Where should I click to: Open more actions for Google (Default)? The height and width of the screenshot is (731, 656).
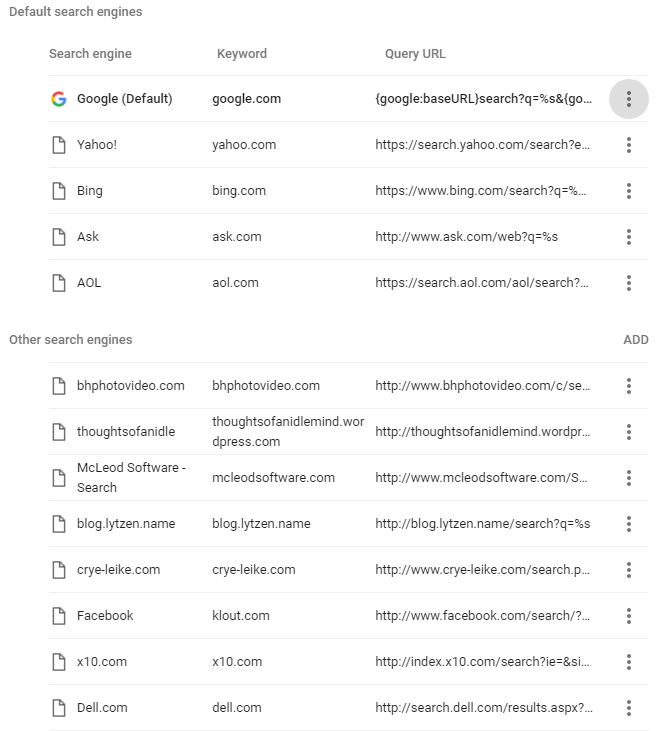[x=629, y=99]
